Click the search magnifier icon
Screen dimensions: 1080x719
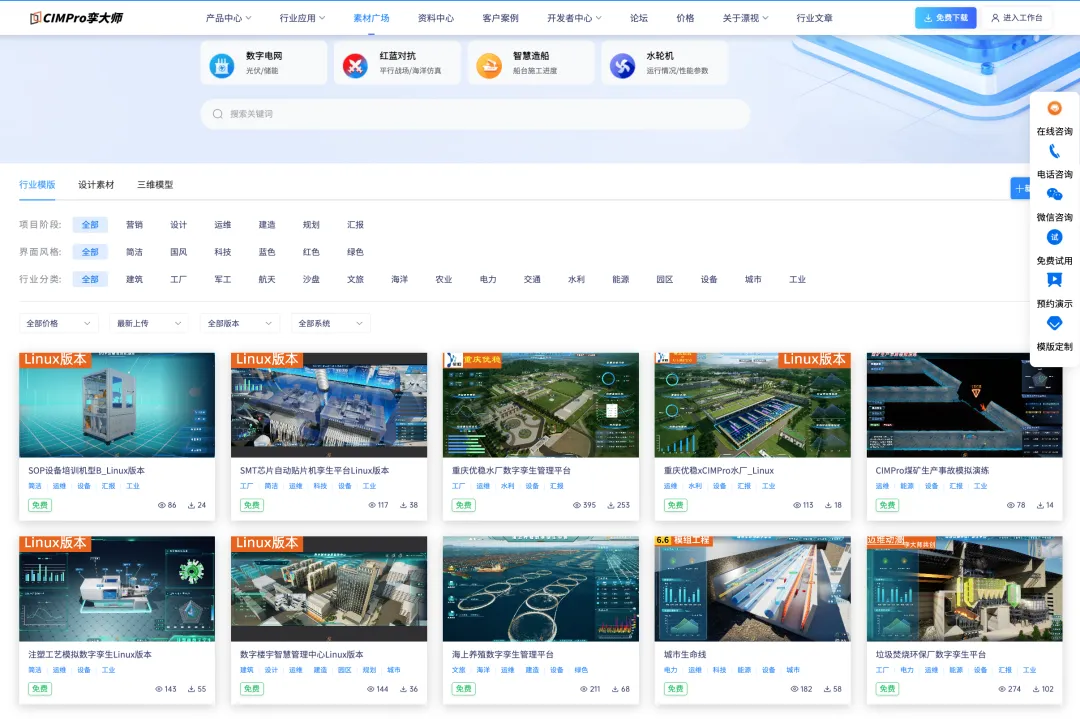218,114
